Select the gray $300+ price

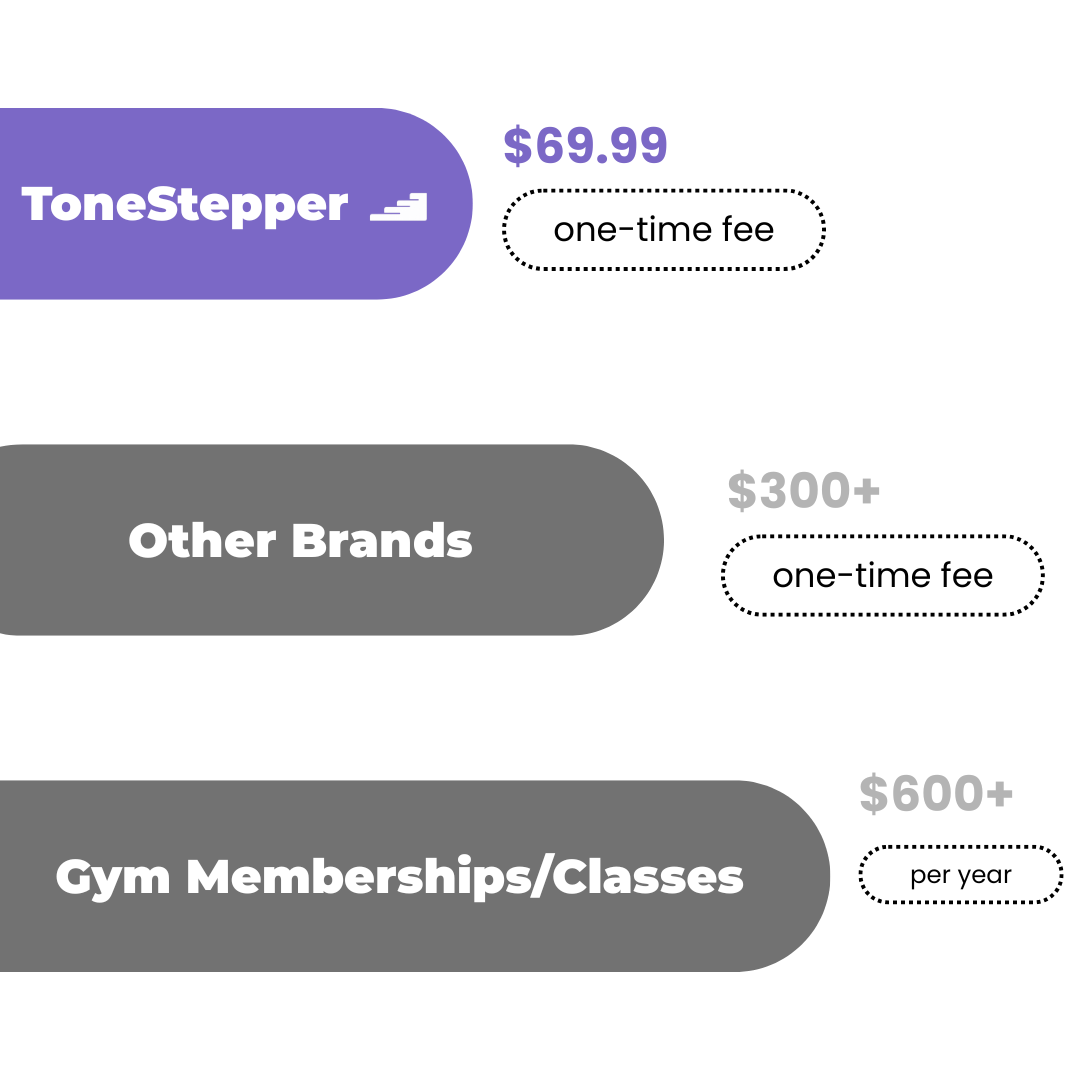pyautogui.click(x=804, y=491)
